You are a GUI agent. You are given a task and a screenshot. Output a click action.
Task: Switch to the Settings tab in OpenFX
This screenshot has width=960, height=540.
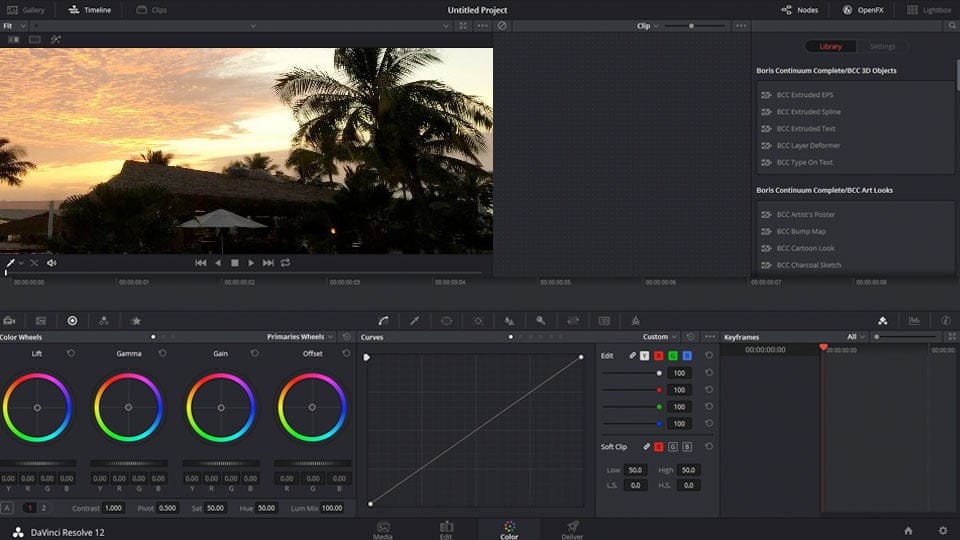coord(882,47)
